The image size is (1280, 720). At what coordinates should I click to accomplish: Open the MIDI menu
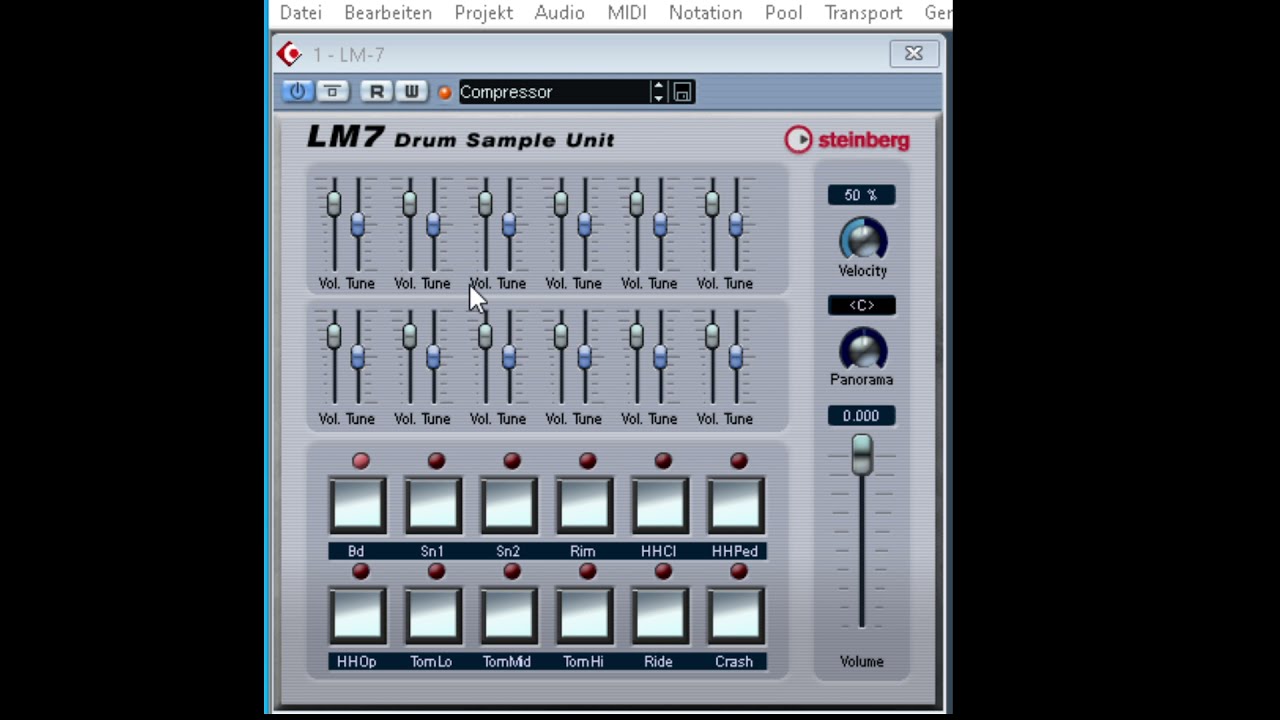click(x=627, y=13)
